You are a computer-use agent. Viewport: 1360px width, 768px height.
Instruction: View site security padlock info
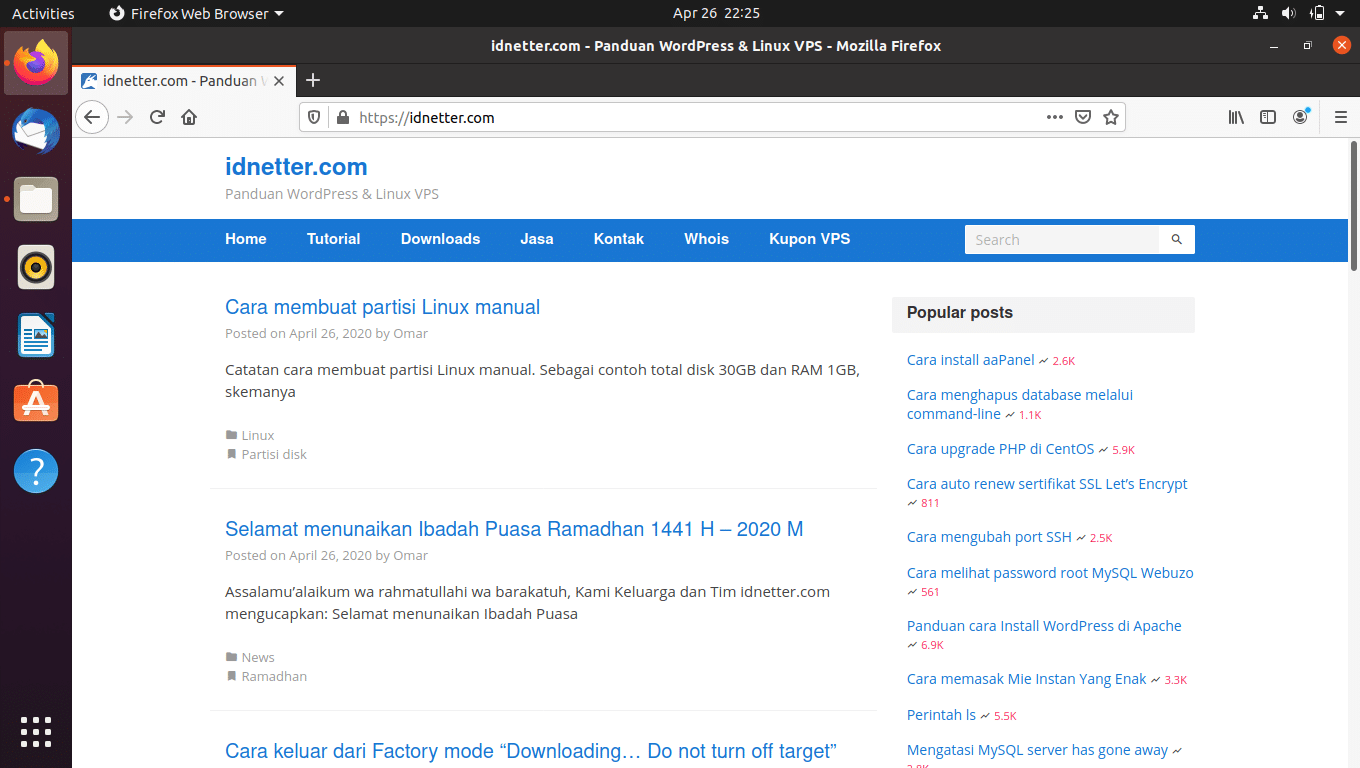pos(343,117)
